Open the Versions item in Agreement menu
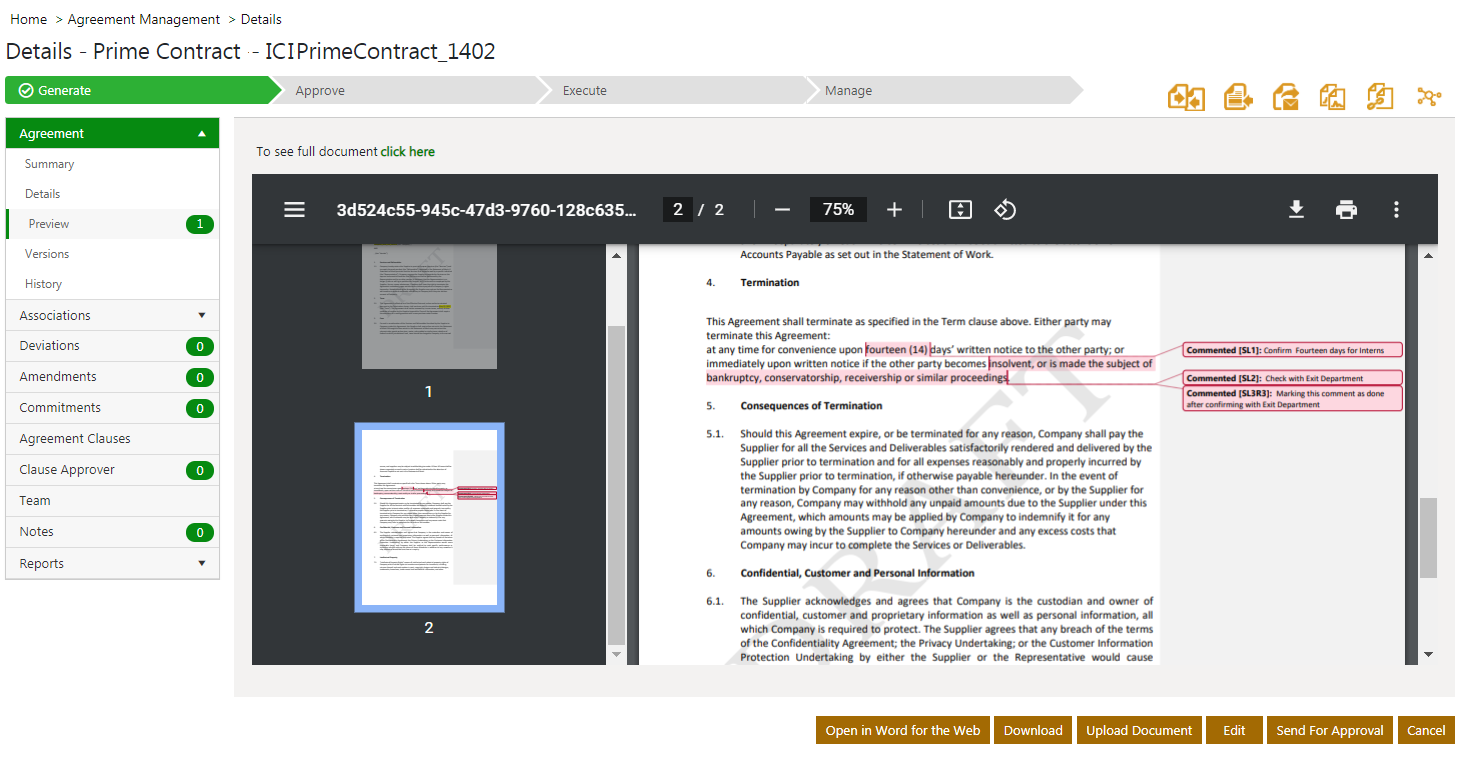The width and height of the screenshot is (1463, 758). tap(47, 254)
